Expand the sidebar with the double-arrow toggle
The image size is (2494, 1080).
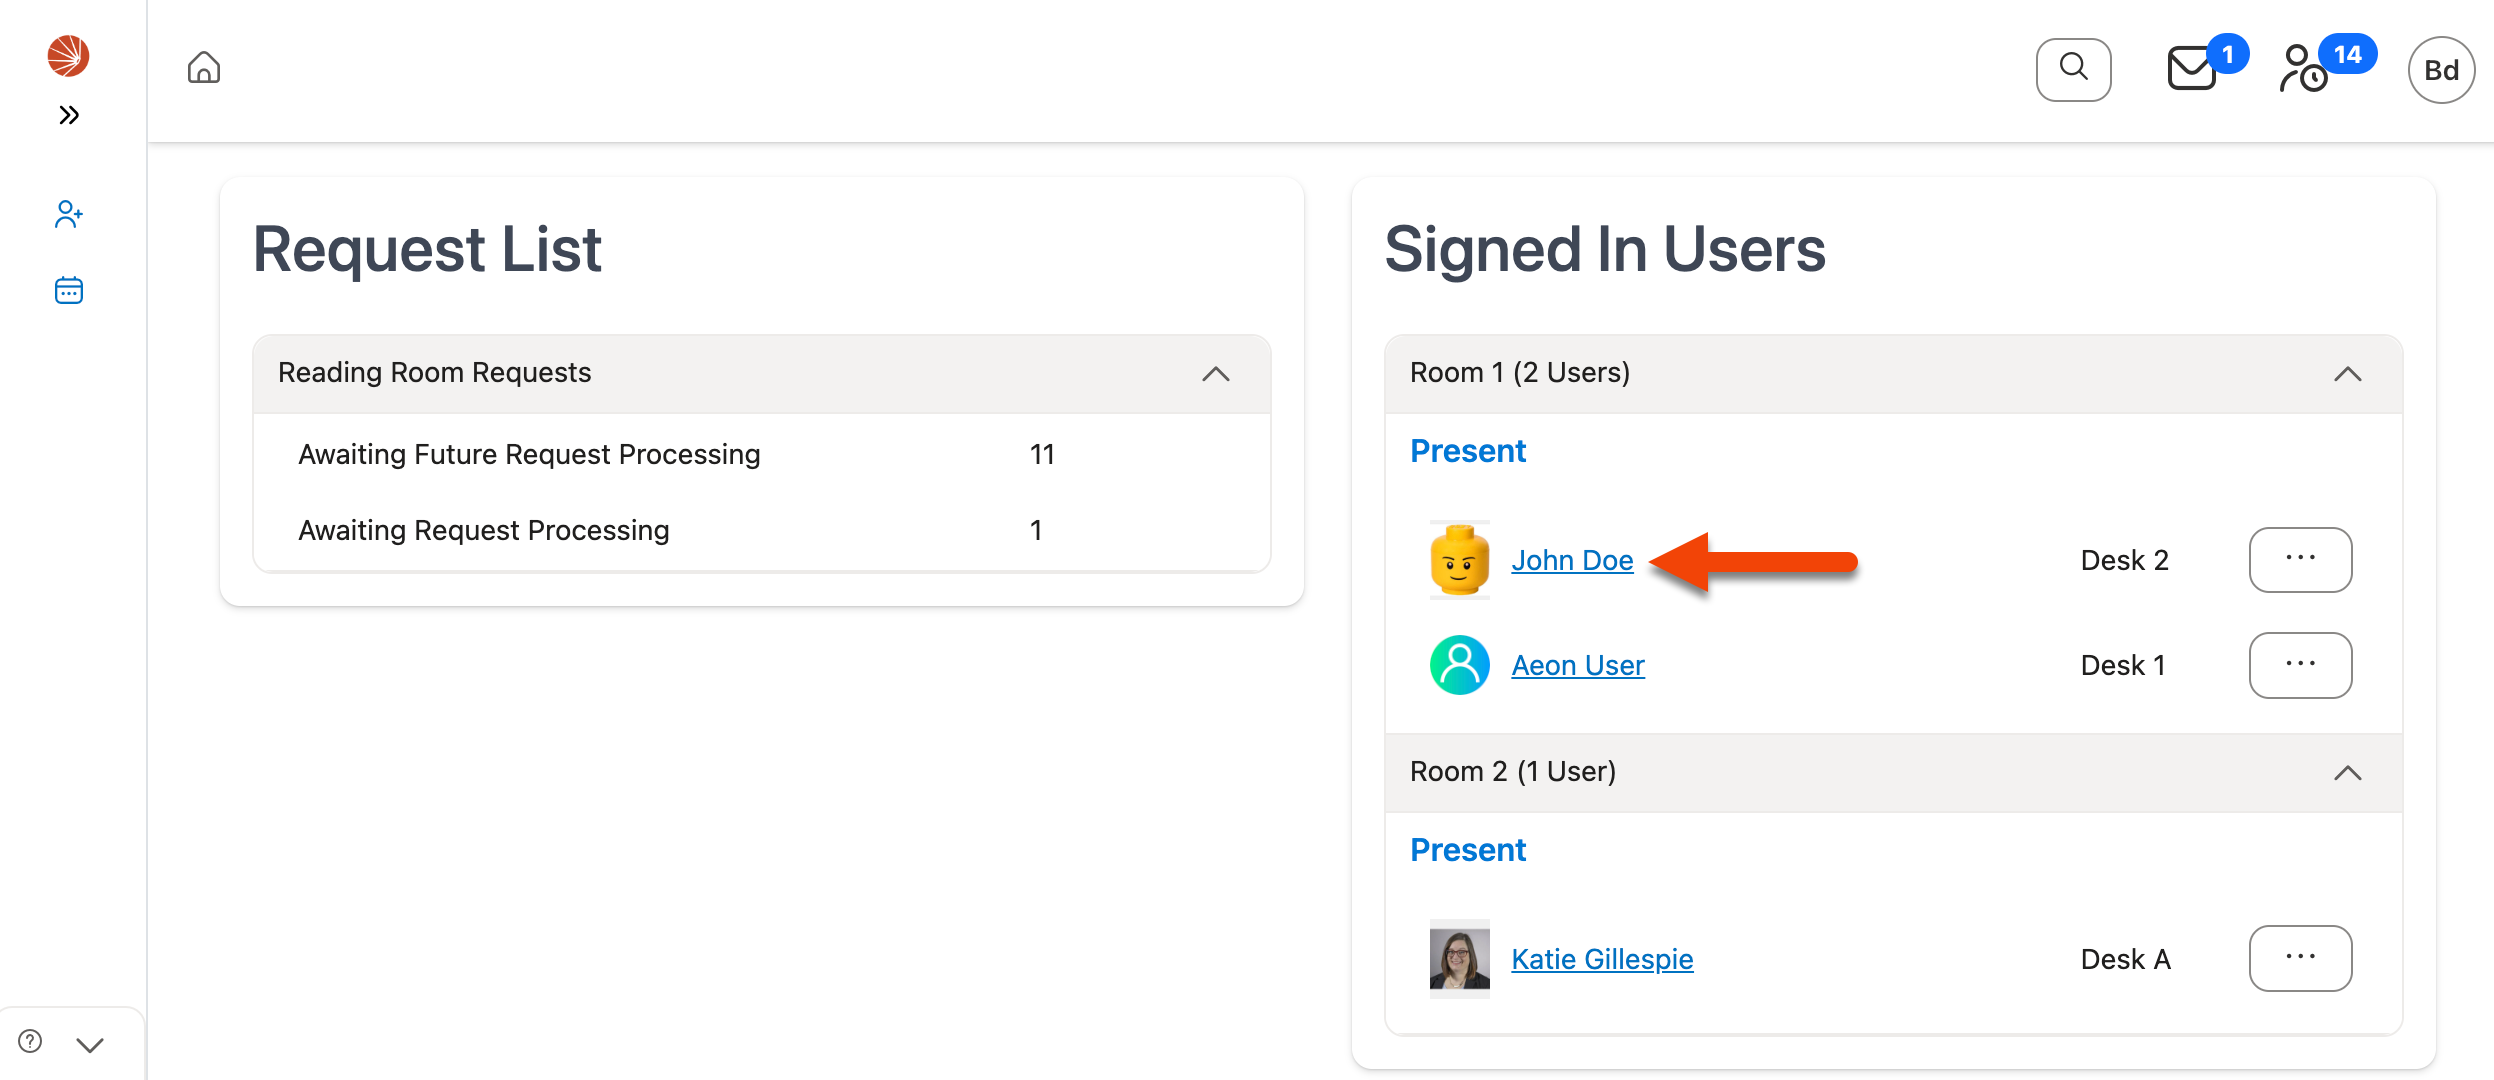point(69,114)
